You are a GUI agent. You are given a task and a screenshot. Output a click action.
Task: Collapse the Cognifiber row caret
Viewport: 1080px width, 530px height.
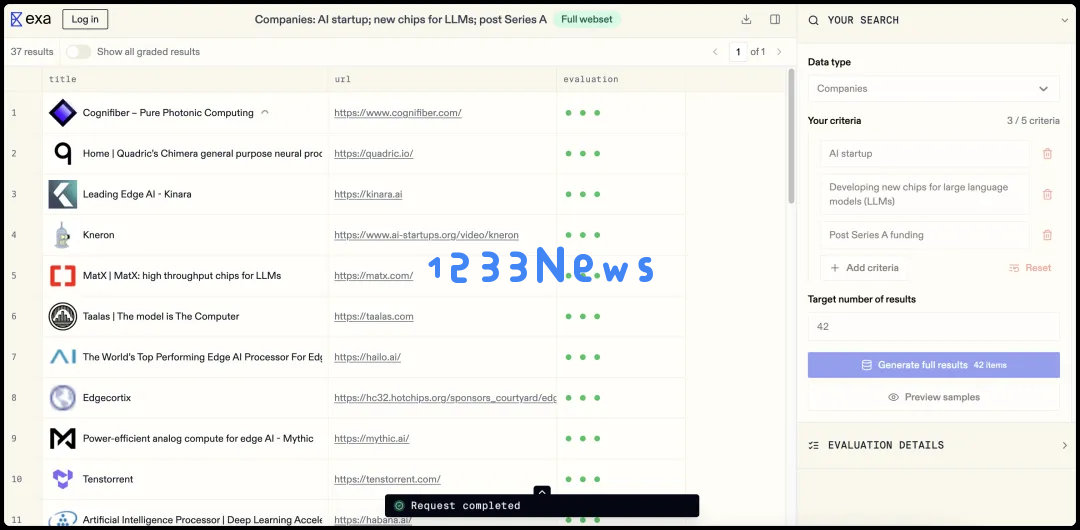[265, 112]
